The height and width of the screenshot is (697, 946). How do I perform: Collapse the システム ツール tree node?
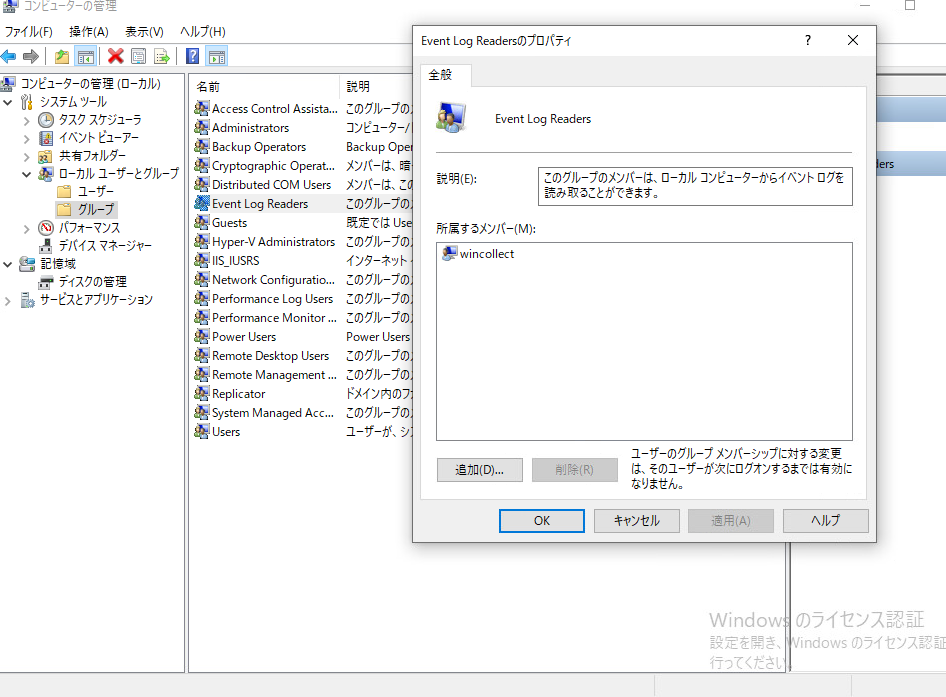point(8,102)
